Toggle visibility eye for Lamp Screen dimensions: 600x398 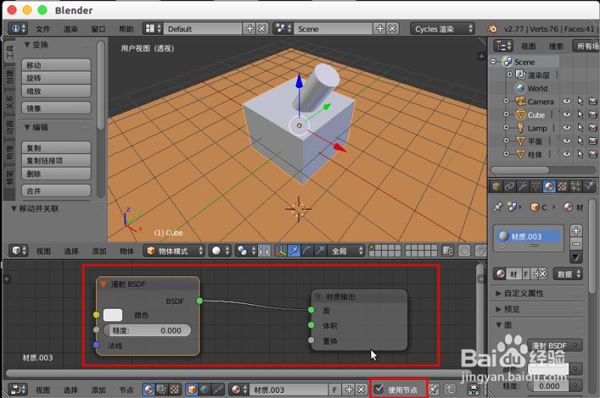(567, 127)
